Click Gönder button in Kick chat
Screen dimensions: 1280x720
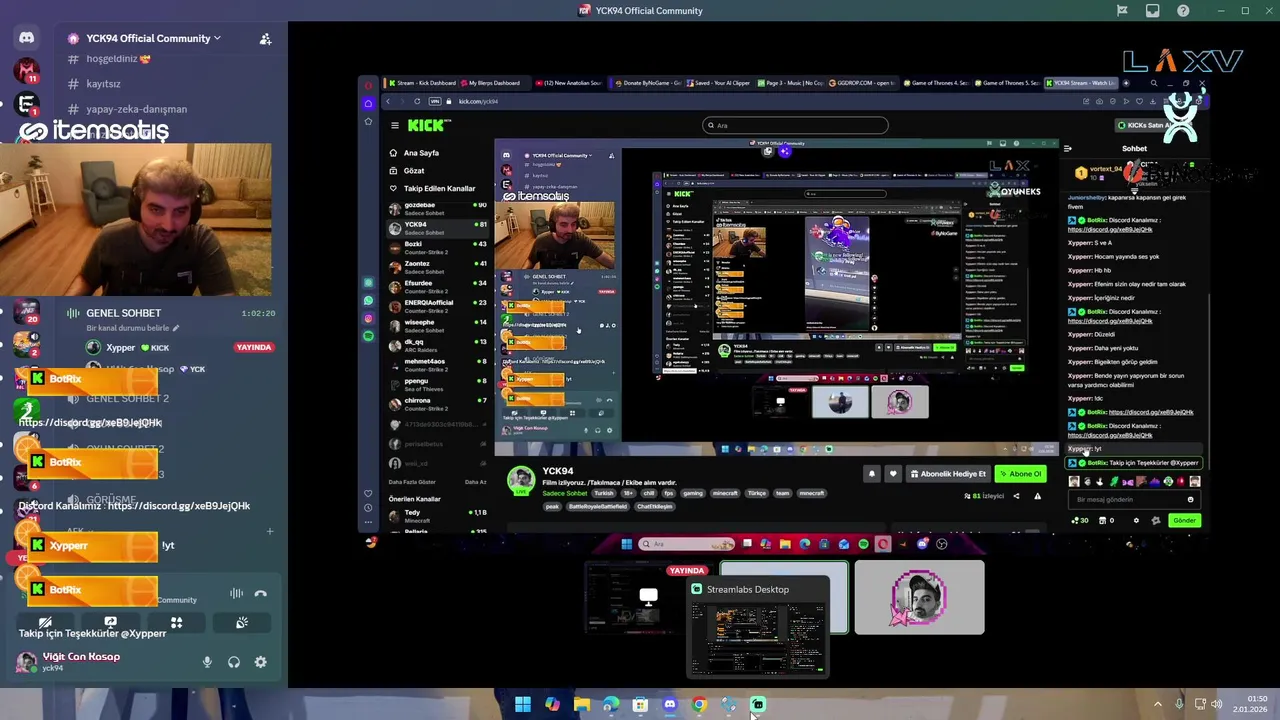(x=1184, y=520)
